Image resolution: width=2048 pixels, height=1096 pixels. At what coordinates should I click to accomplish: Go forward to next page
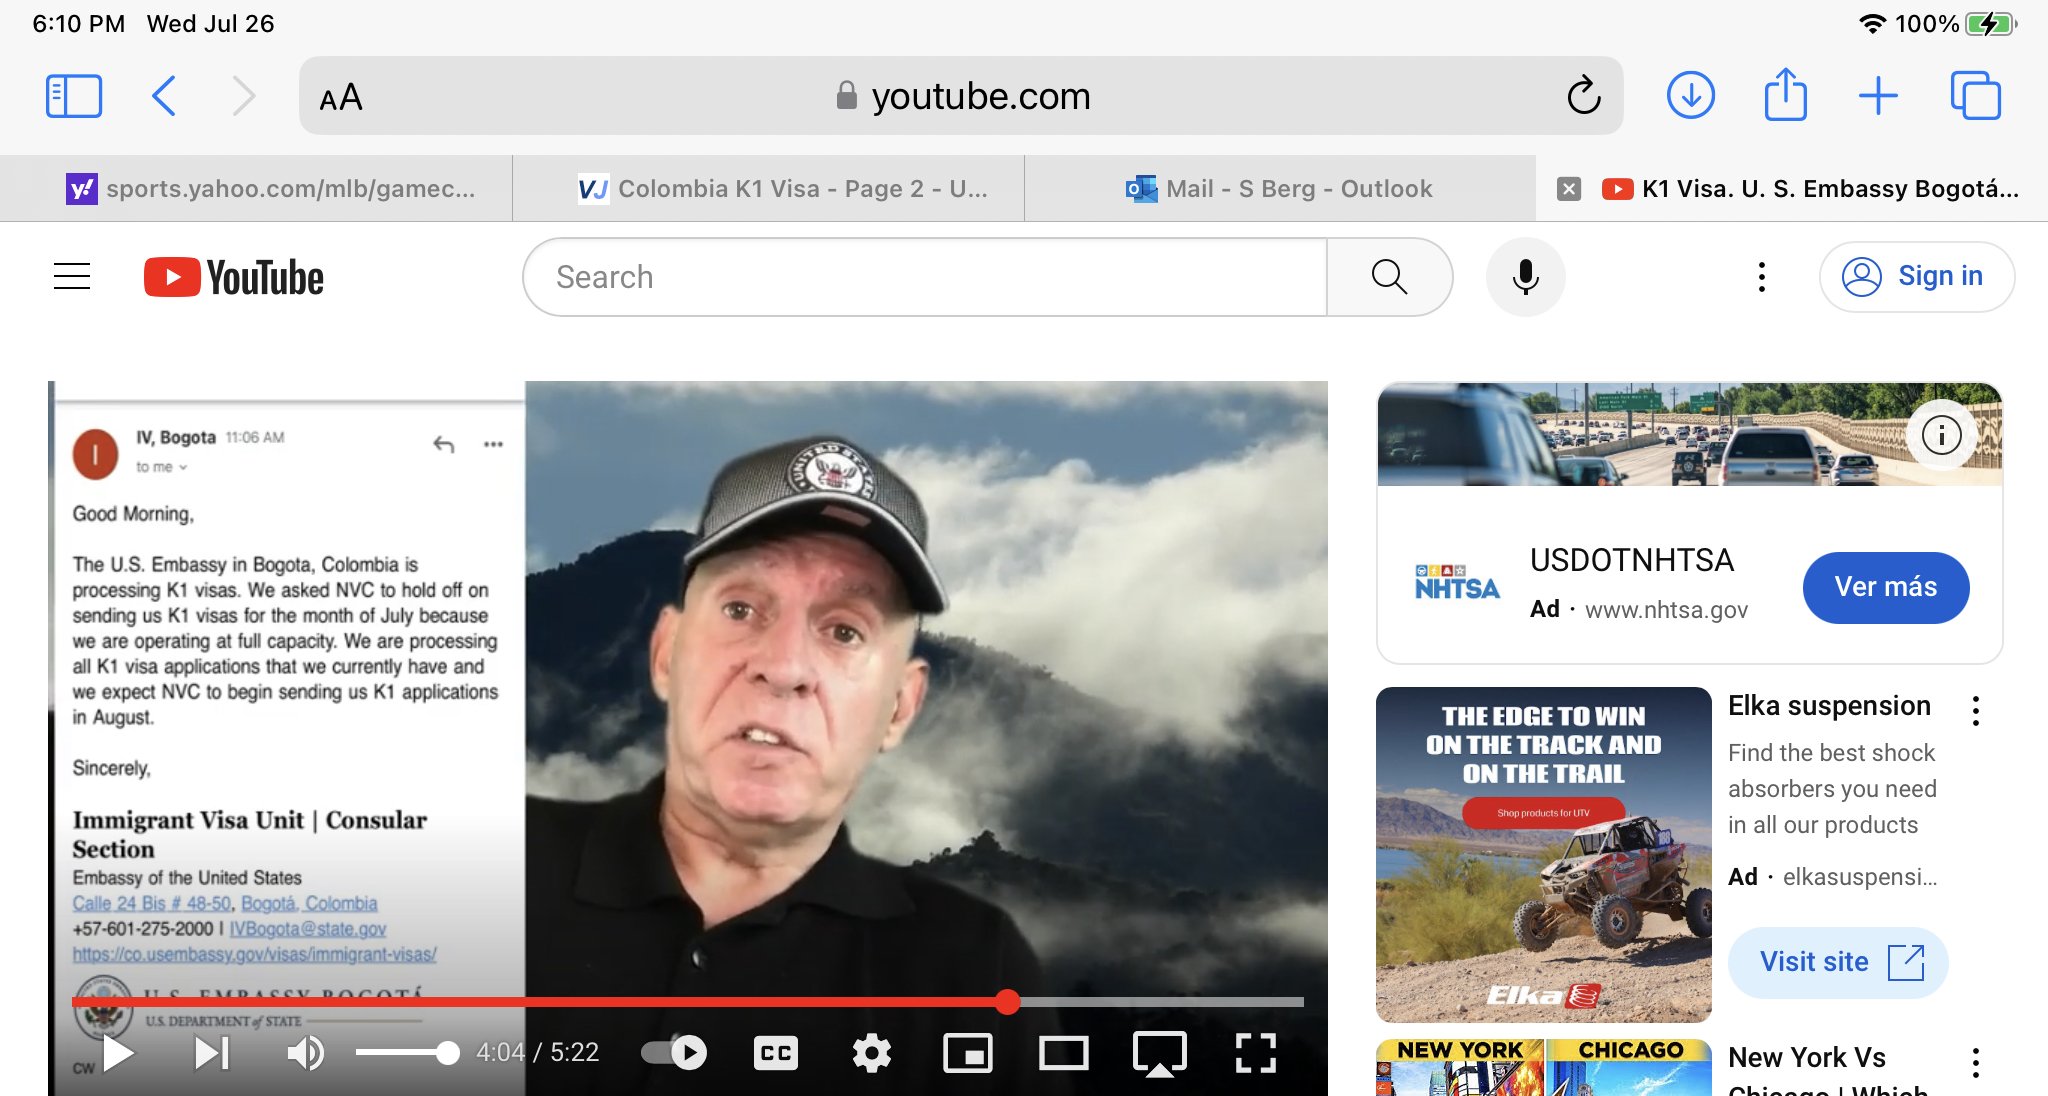coord(243,97)
